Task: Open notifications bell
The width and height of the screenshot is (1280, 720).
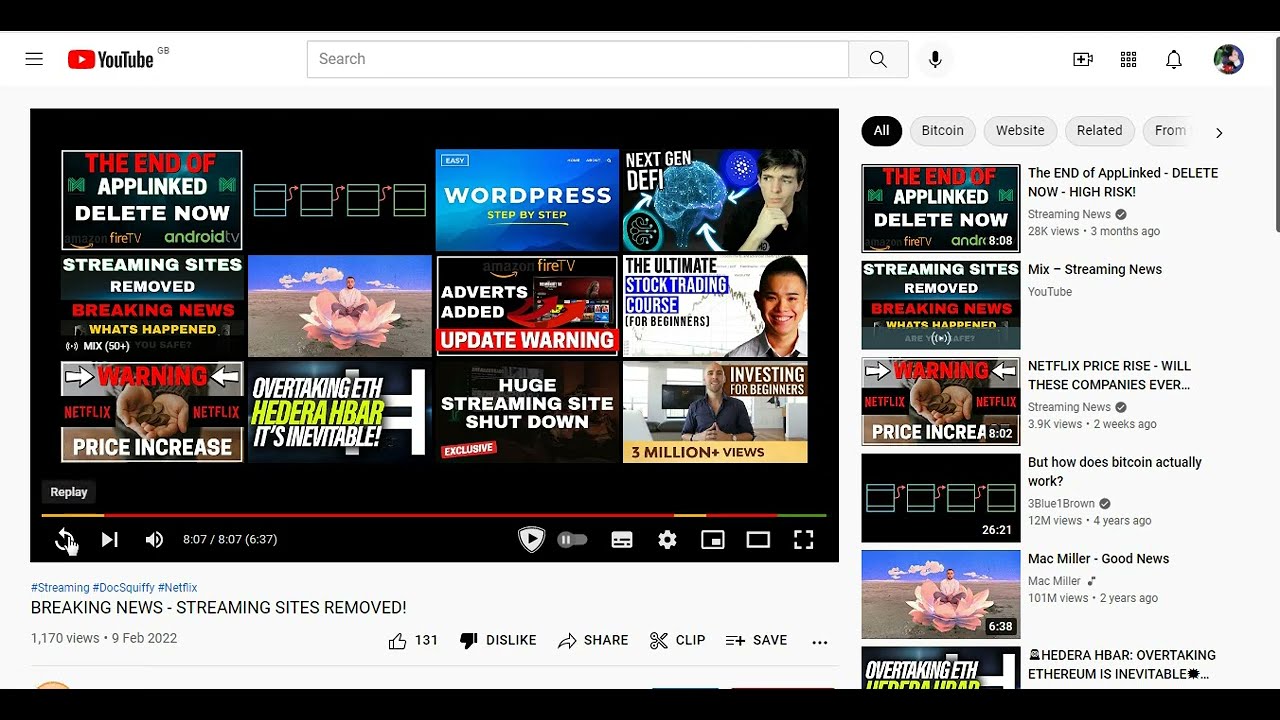Action: pyautogui.click(x=1174, y=59)
